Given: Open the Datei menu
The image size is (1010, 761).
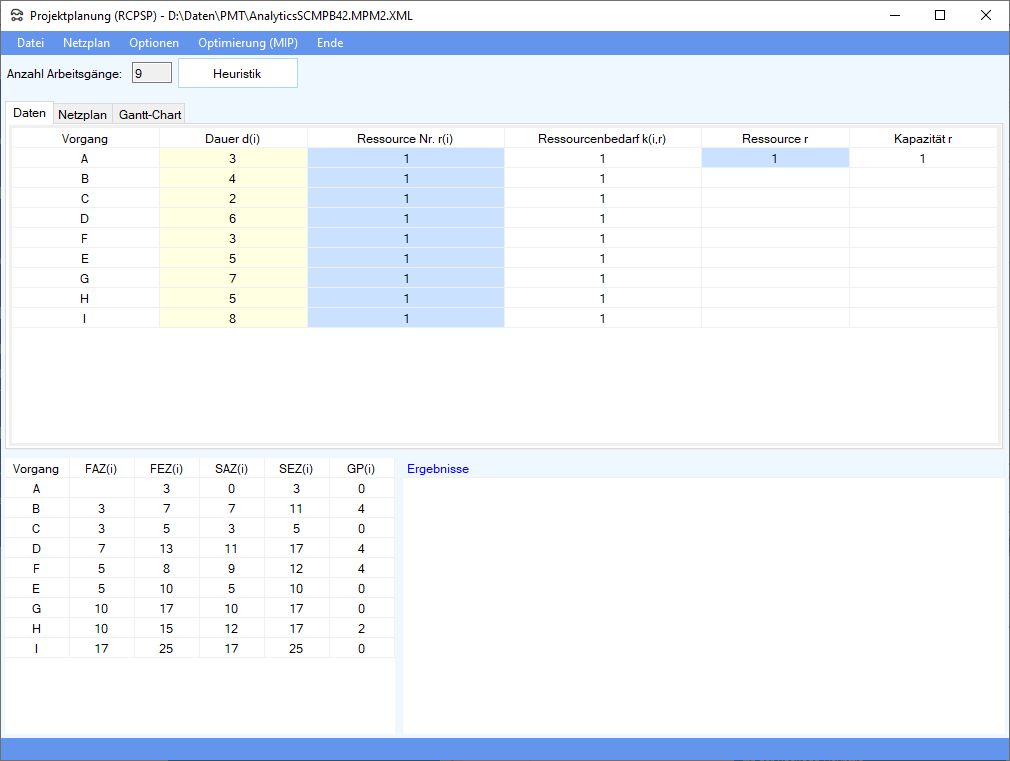Looking at the screenshot, I should click(x=31, y=43).
